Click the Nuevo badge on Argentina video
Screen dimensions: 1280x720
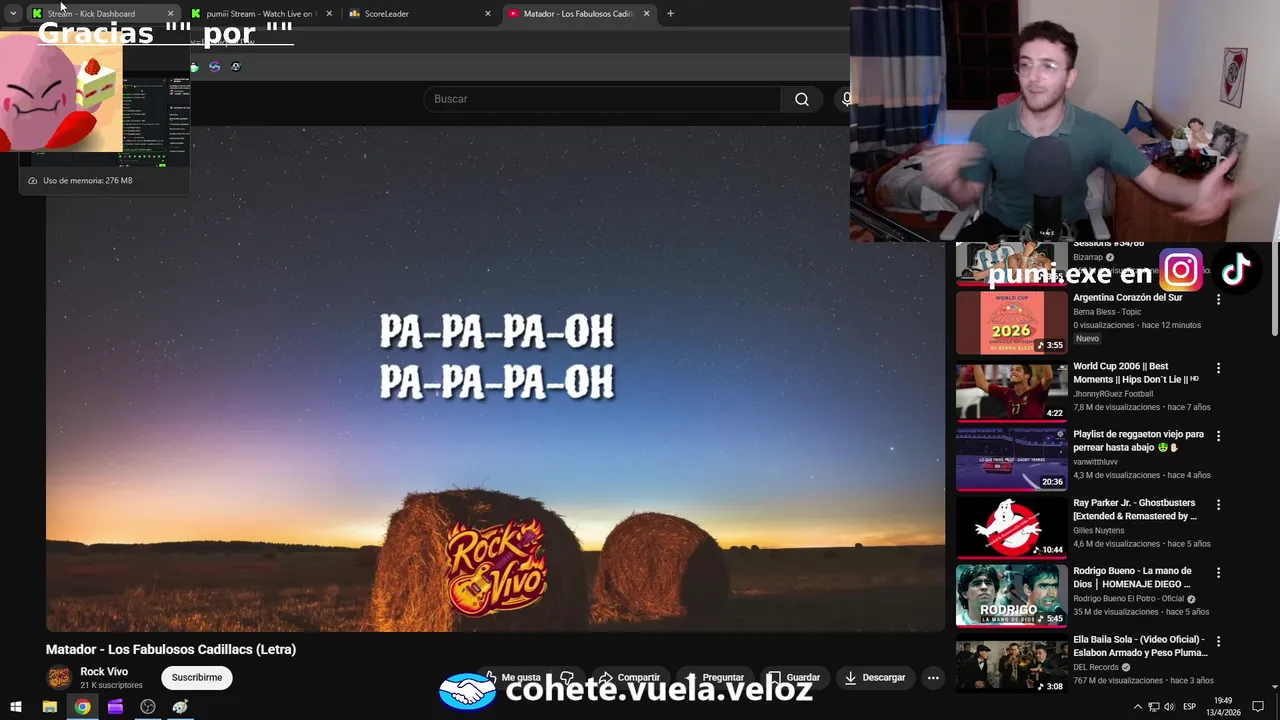[1087, 339]
